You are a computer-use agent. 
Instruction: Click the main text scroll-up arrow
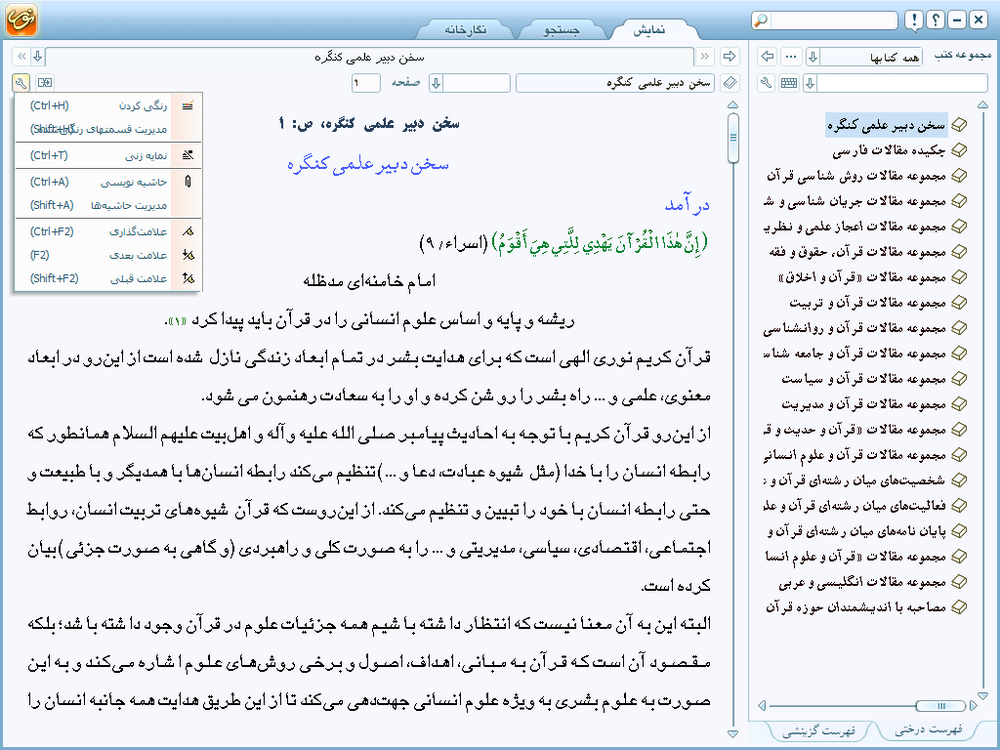coord(733,105)
